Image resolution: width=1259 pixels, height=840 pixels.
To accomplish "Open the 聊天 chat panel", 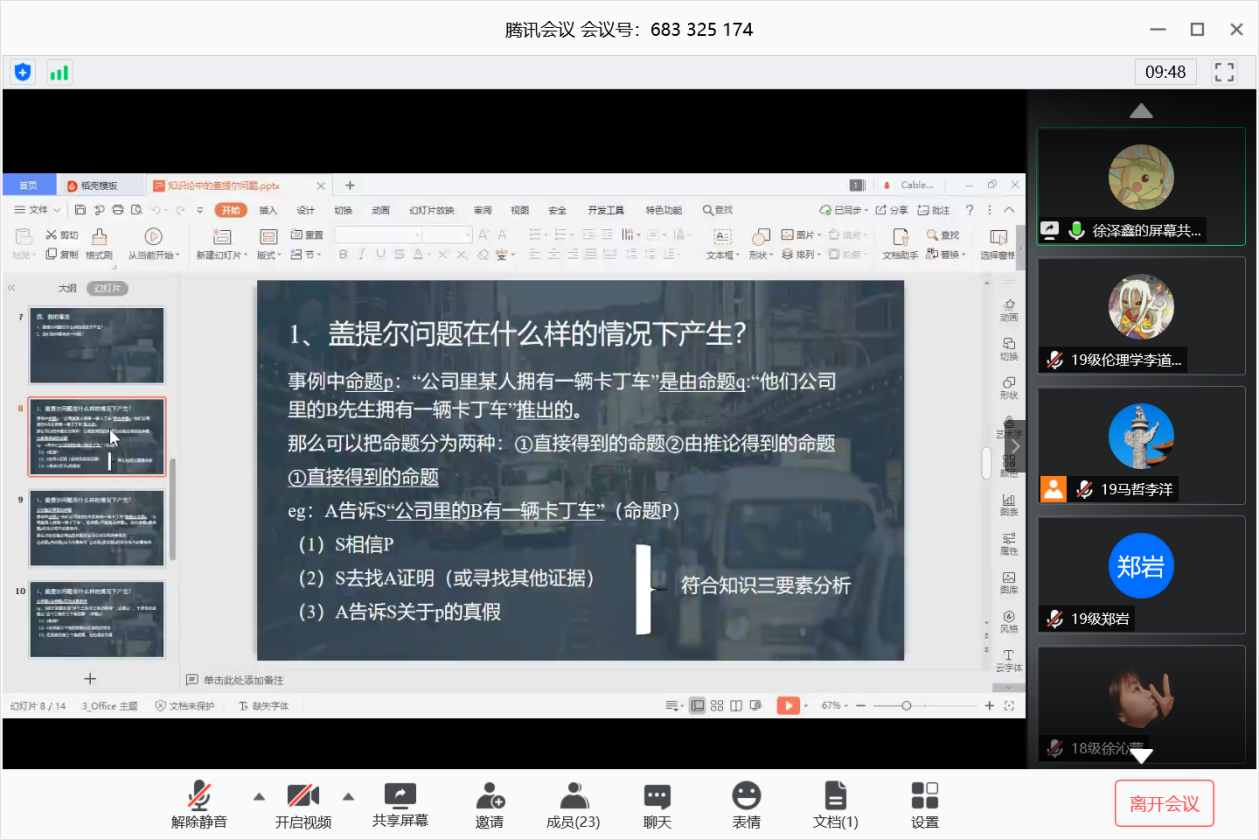I will click(657, 805).
